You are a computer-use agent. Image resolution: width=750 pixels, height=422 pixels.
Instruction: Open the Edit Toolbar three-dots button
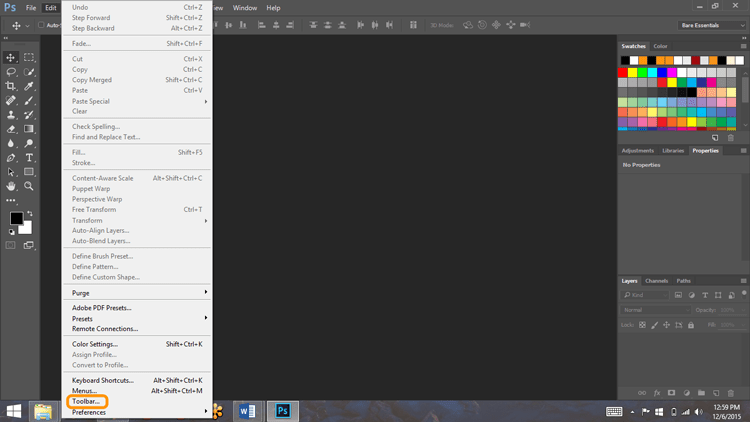11,200
